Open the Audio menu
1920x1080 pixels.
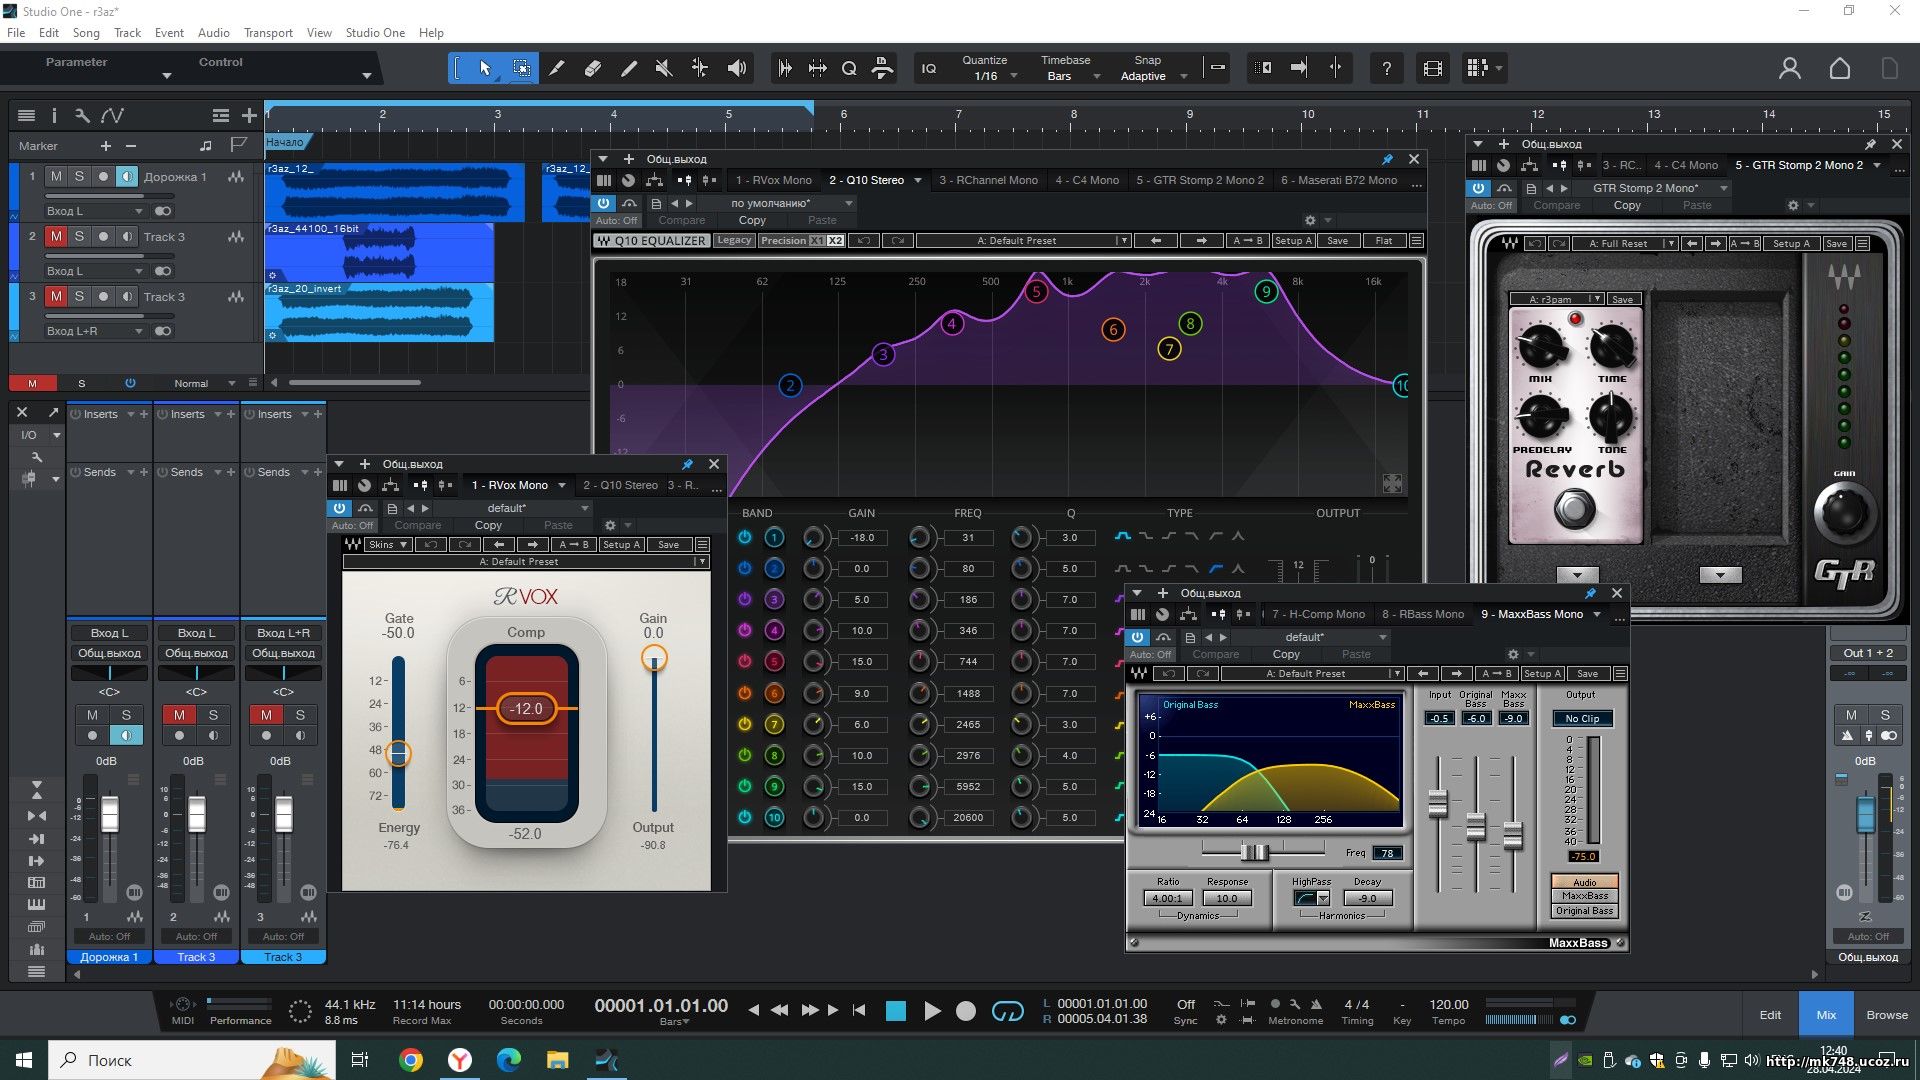tap(213, 32)
